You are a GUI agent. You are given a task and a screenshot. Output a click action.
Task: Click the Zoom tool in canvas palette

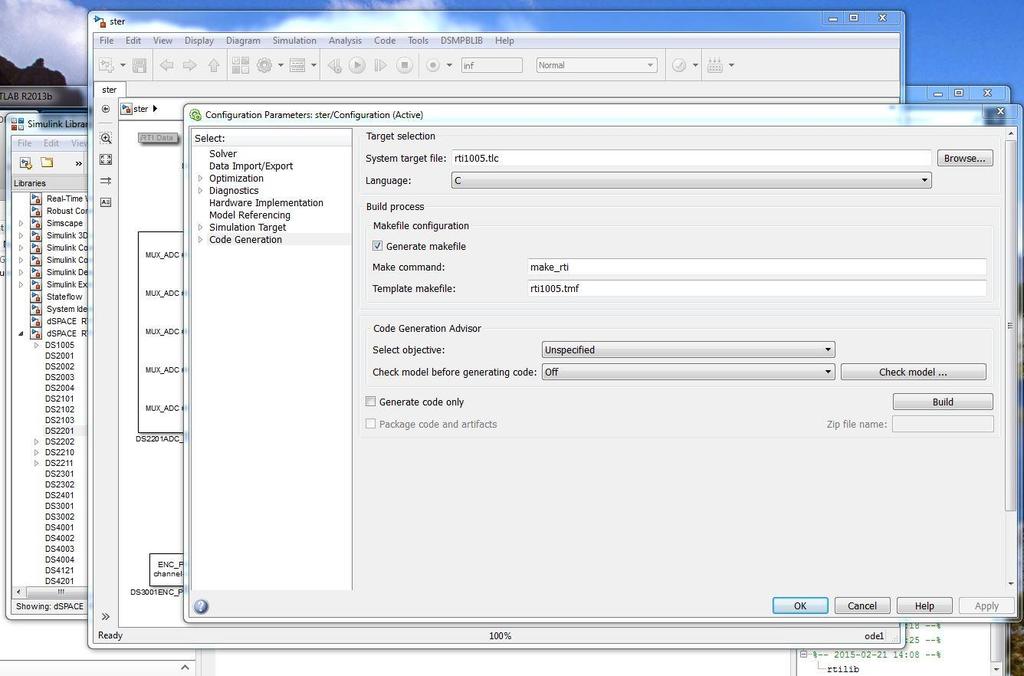click(x=106, y=138)
